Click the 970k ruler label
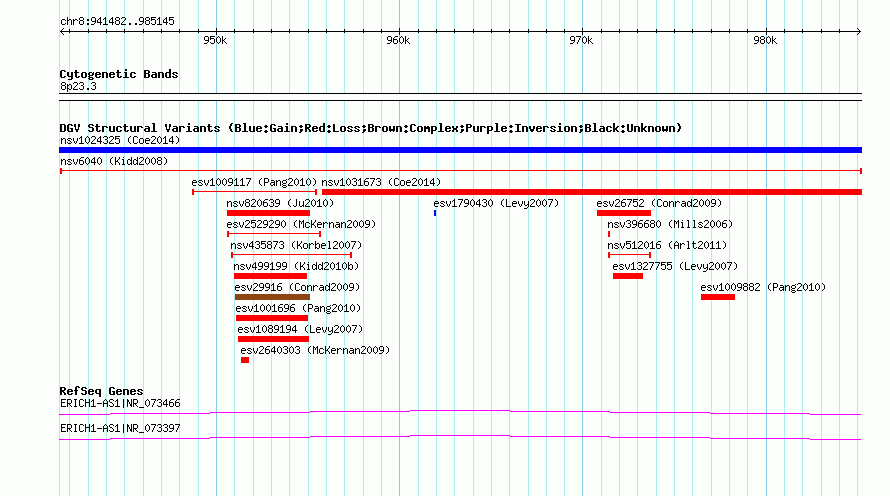Image resolution: width=890 pixels, height=496 pixels. click(581, 40)
